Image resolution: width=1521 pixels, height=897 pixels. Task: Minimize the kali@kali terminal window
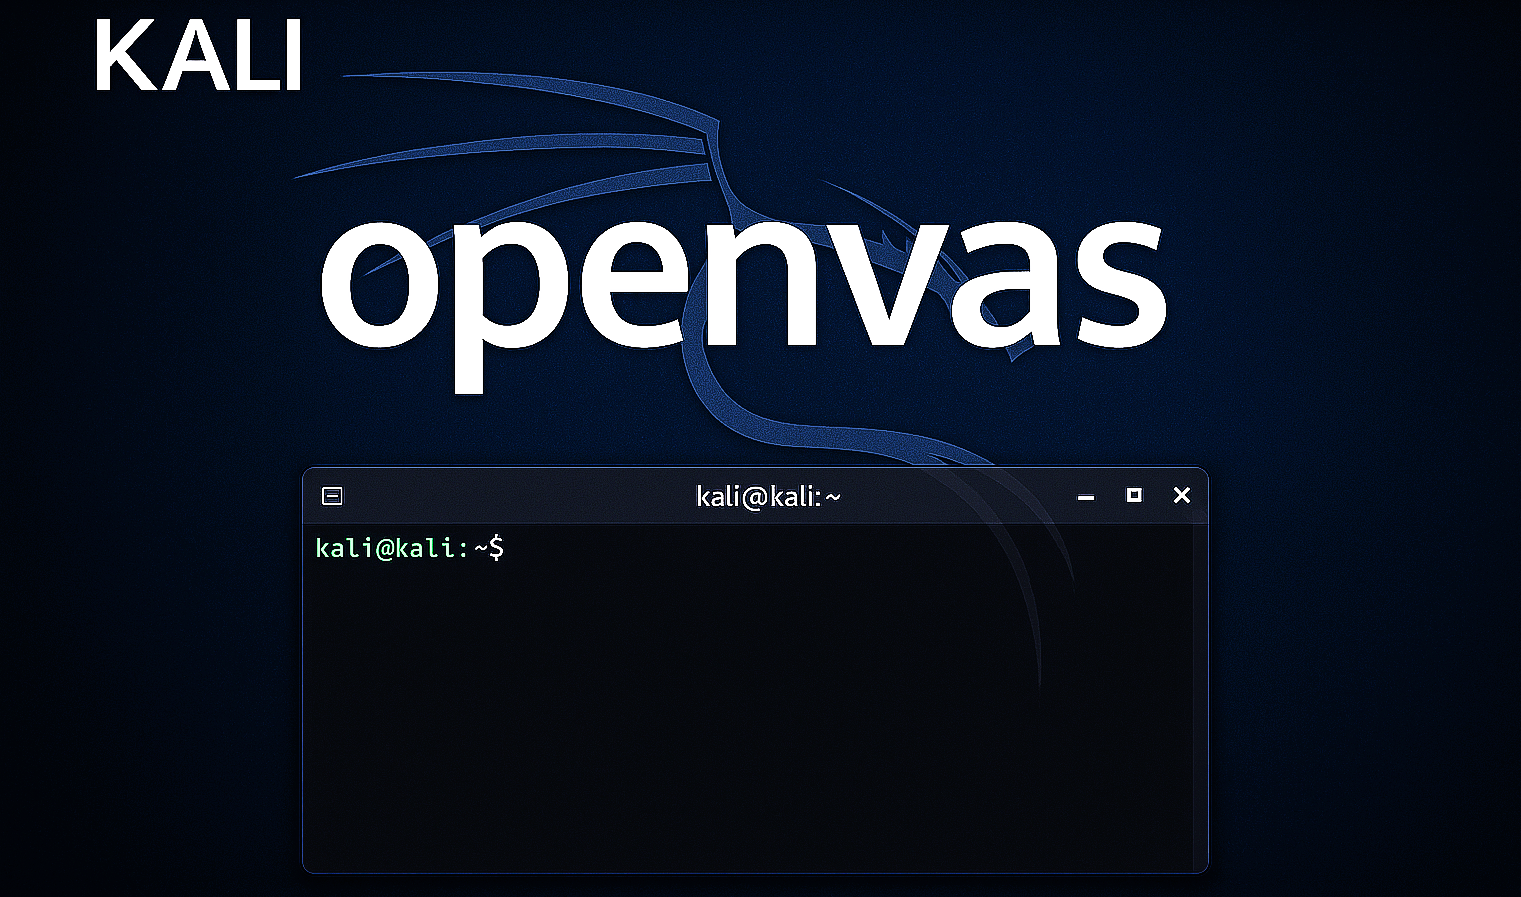[x=1086, y=497]
